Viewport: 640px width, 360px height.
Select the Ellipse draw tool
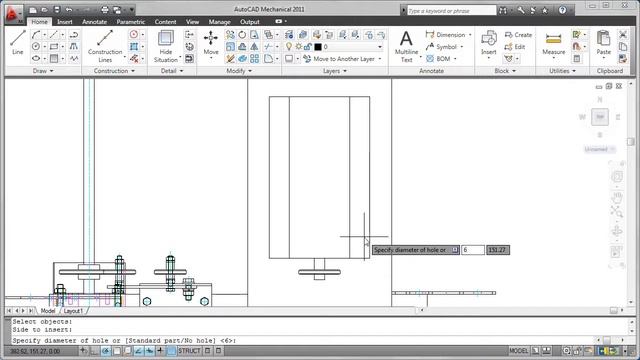click(x=36, y=58)
